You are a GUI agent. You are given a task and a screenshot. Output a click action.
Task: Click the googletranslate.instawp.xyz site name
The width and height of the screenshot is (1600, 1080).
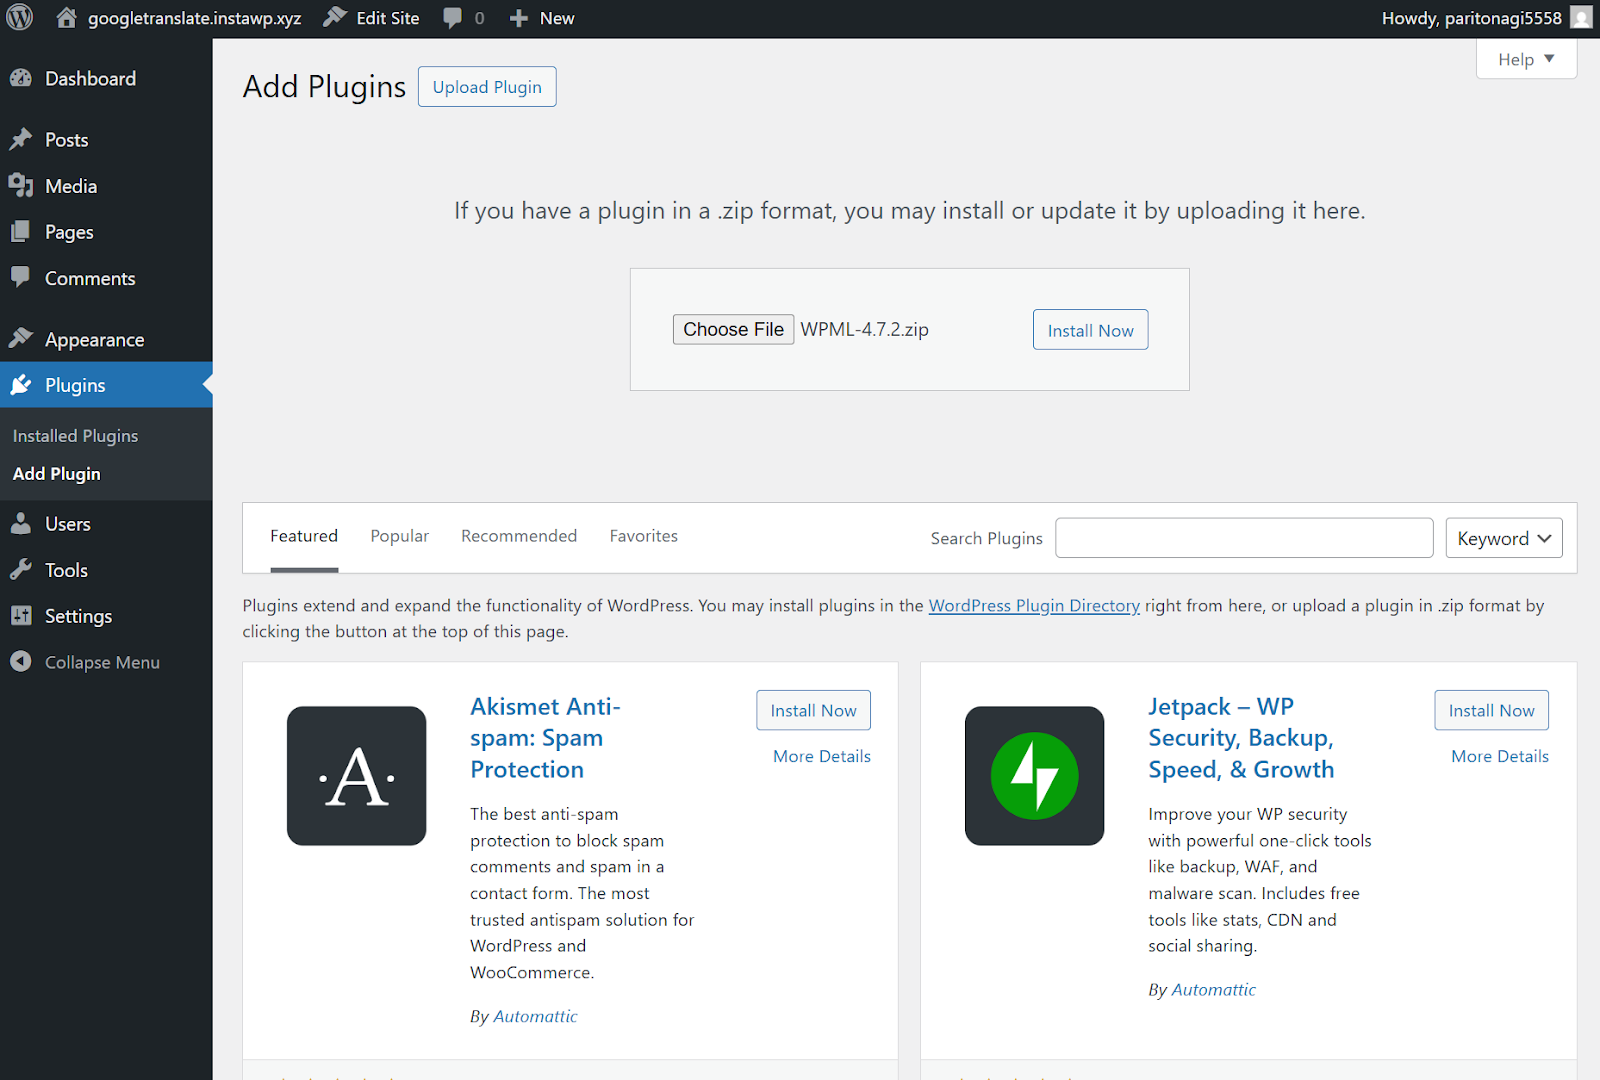click(x=194, y=18)
